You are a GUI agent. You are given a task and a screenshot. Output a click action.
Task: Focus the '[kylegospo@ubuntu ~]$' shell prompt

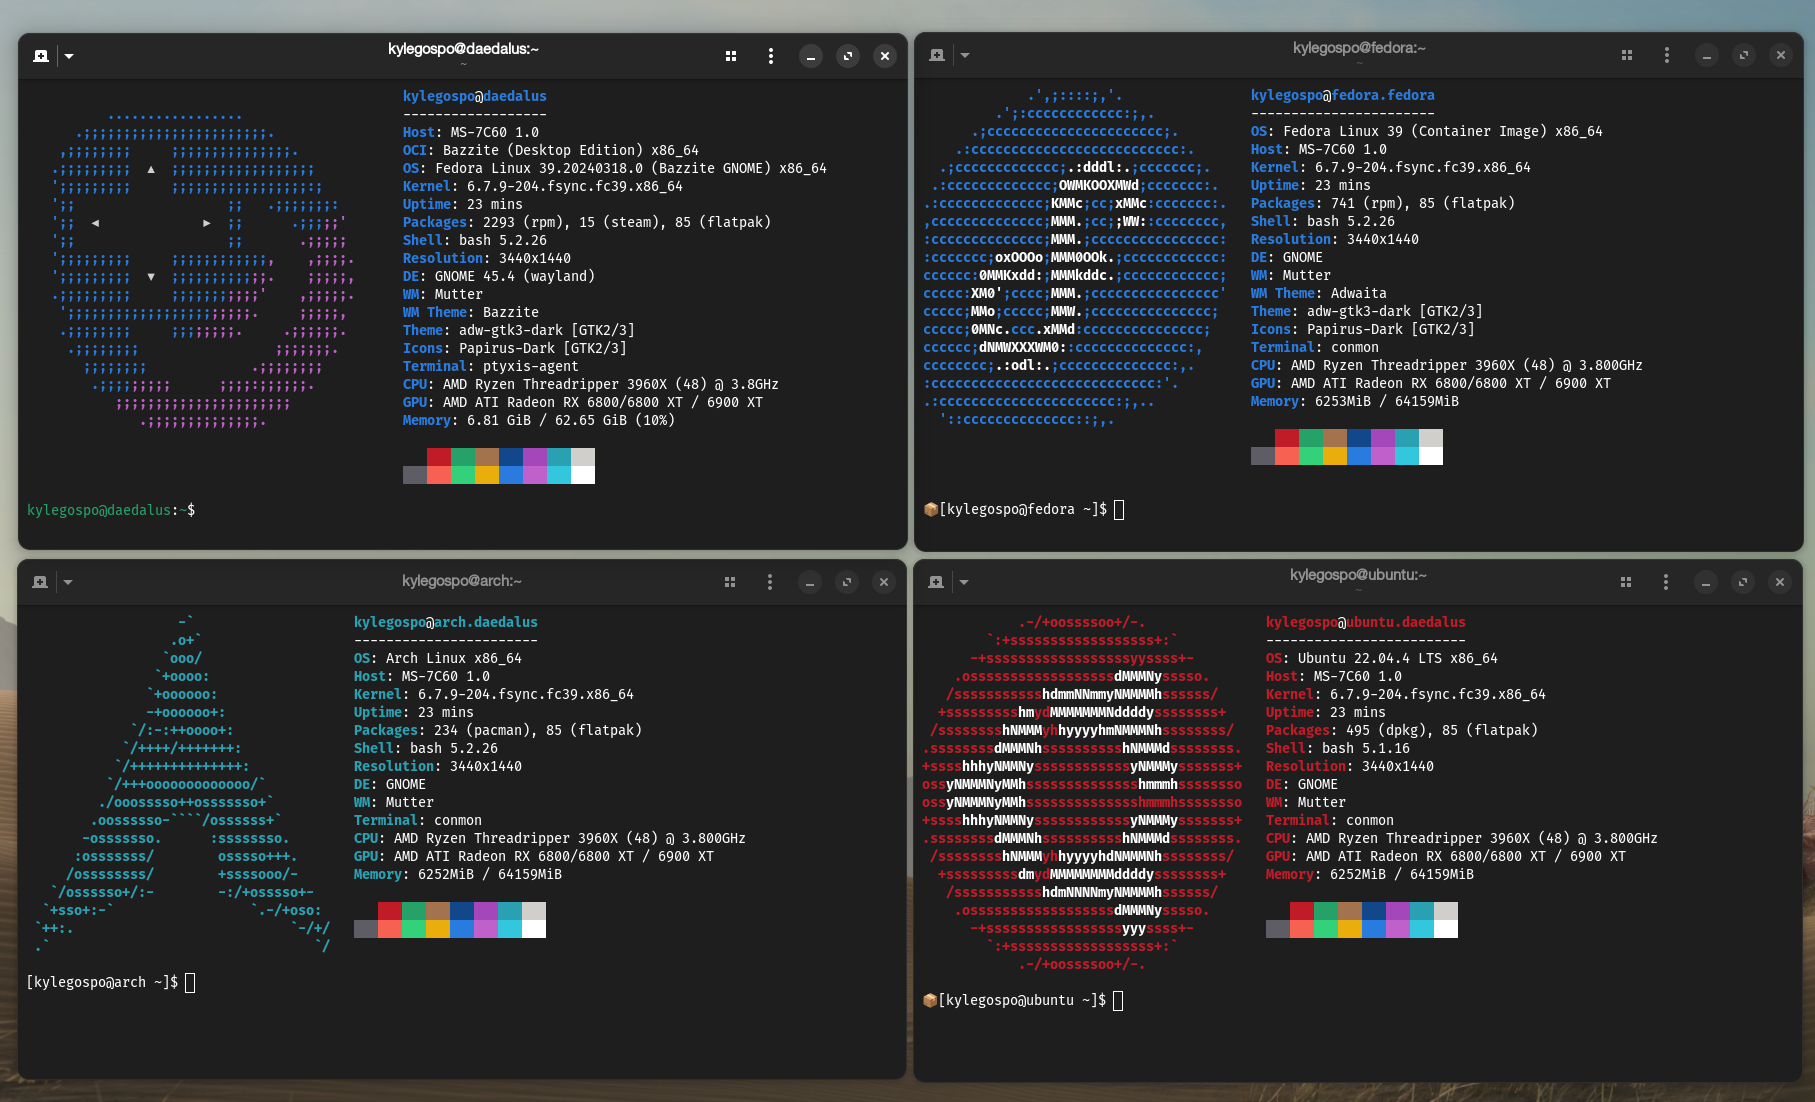1022,1000
